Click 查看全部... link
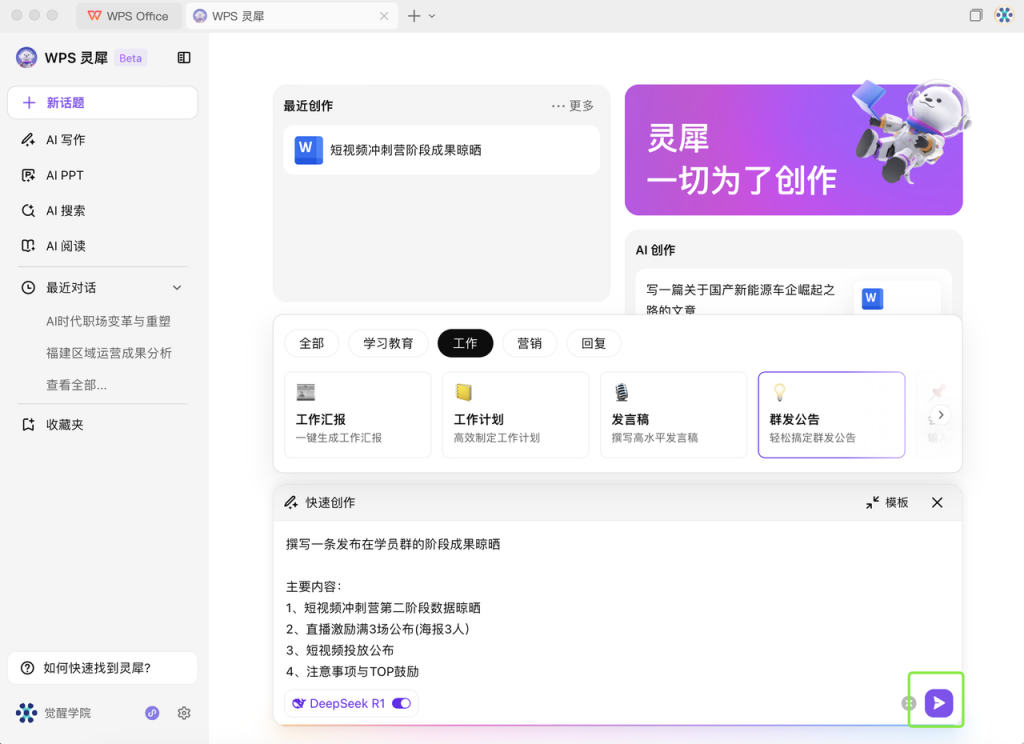Screen dimensions: 1024x744 (x=76, y=385)
